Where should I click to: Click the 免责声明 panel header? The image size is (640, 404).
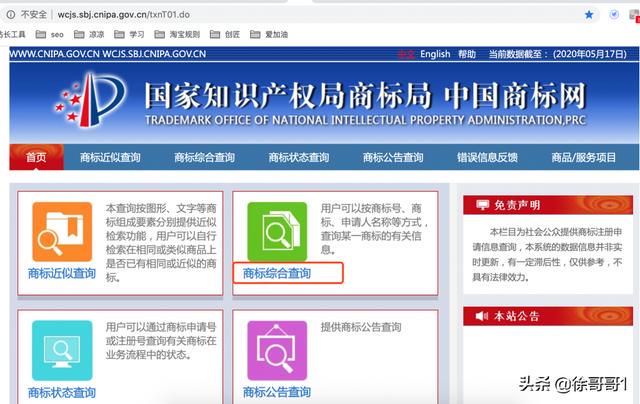(548, 204)
